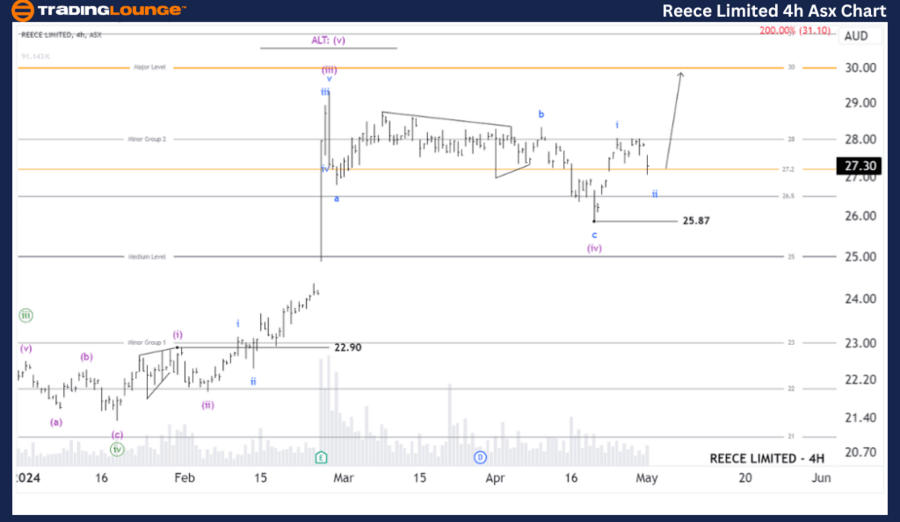Click 23.00 on the price axis
Screen dimensions: 900x522
tap(860, 343)
